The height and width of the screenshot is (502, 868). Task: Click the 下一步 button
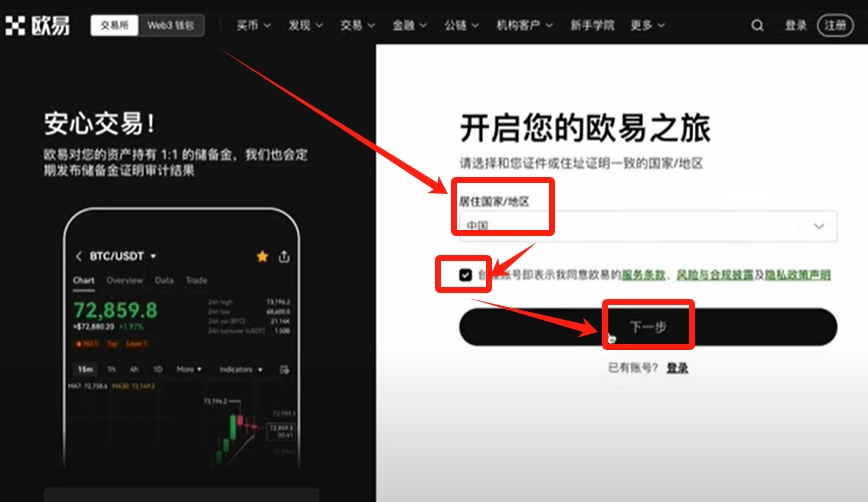click(647, 327)
